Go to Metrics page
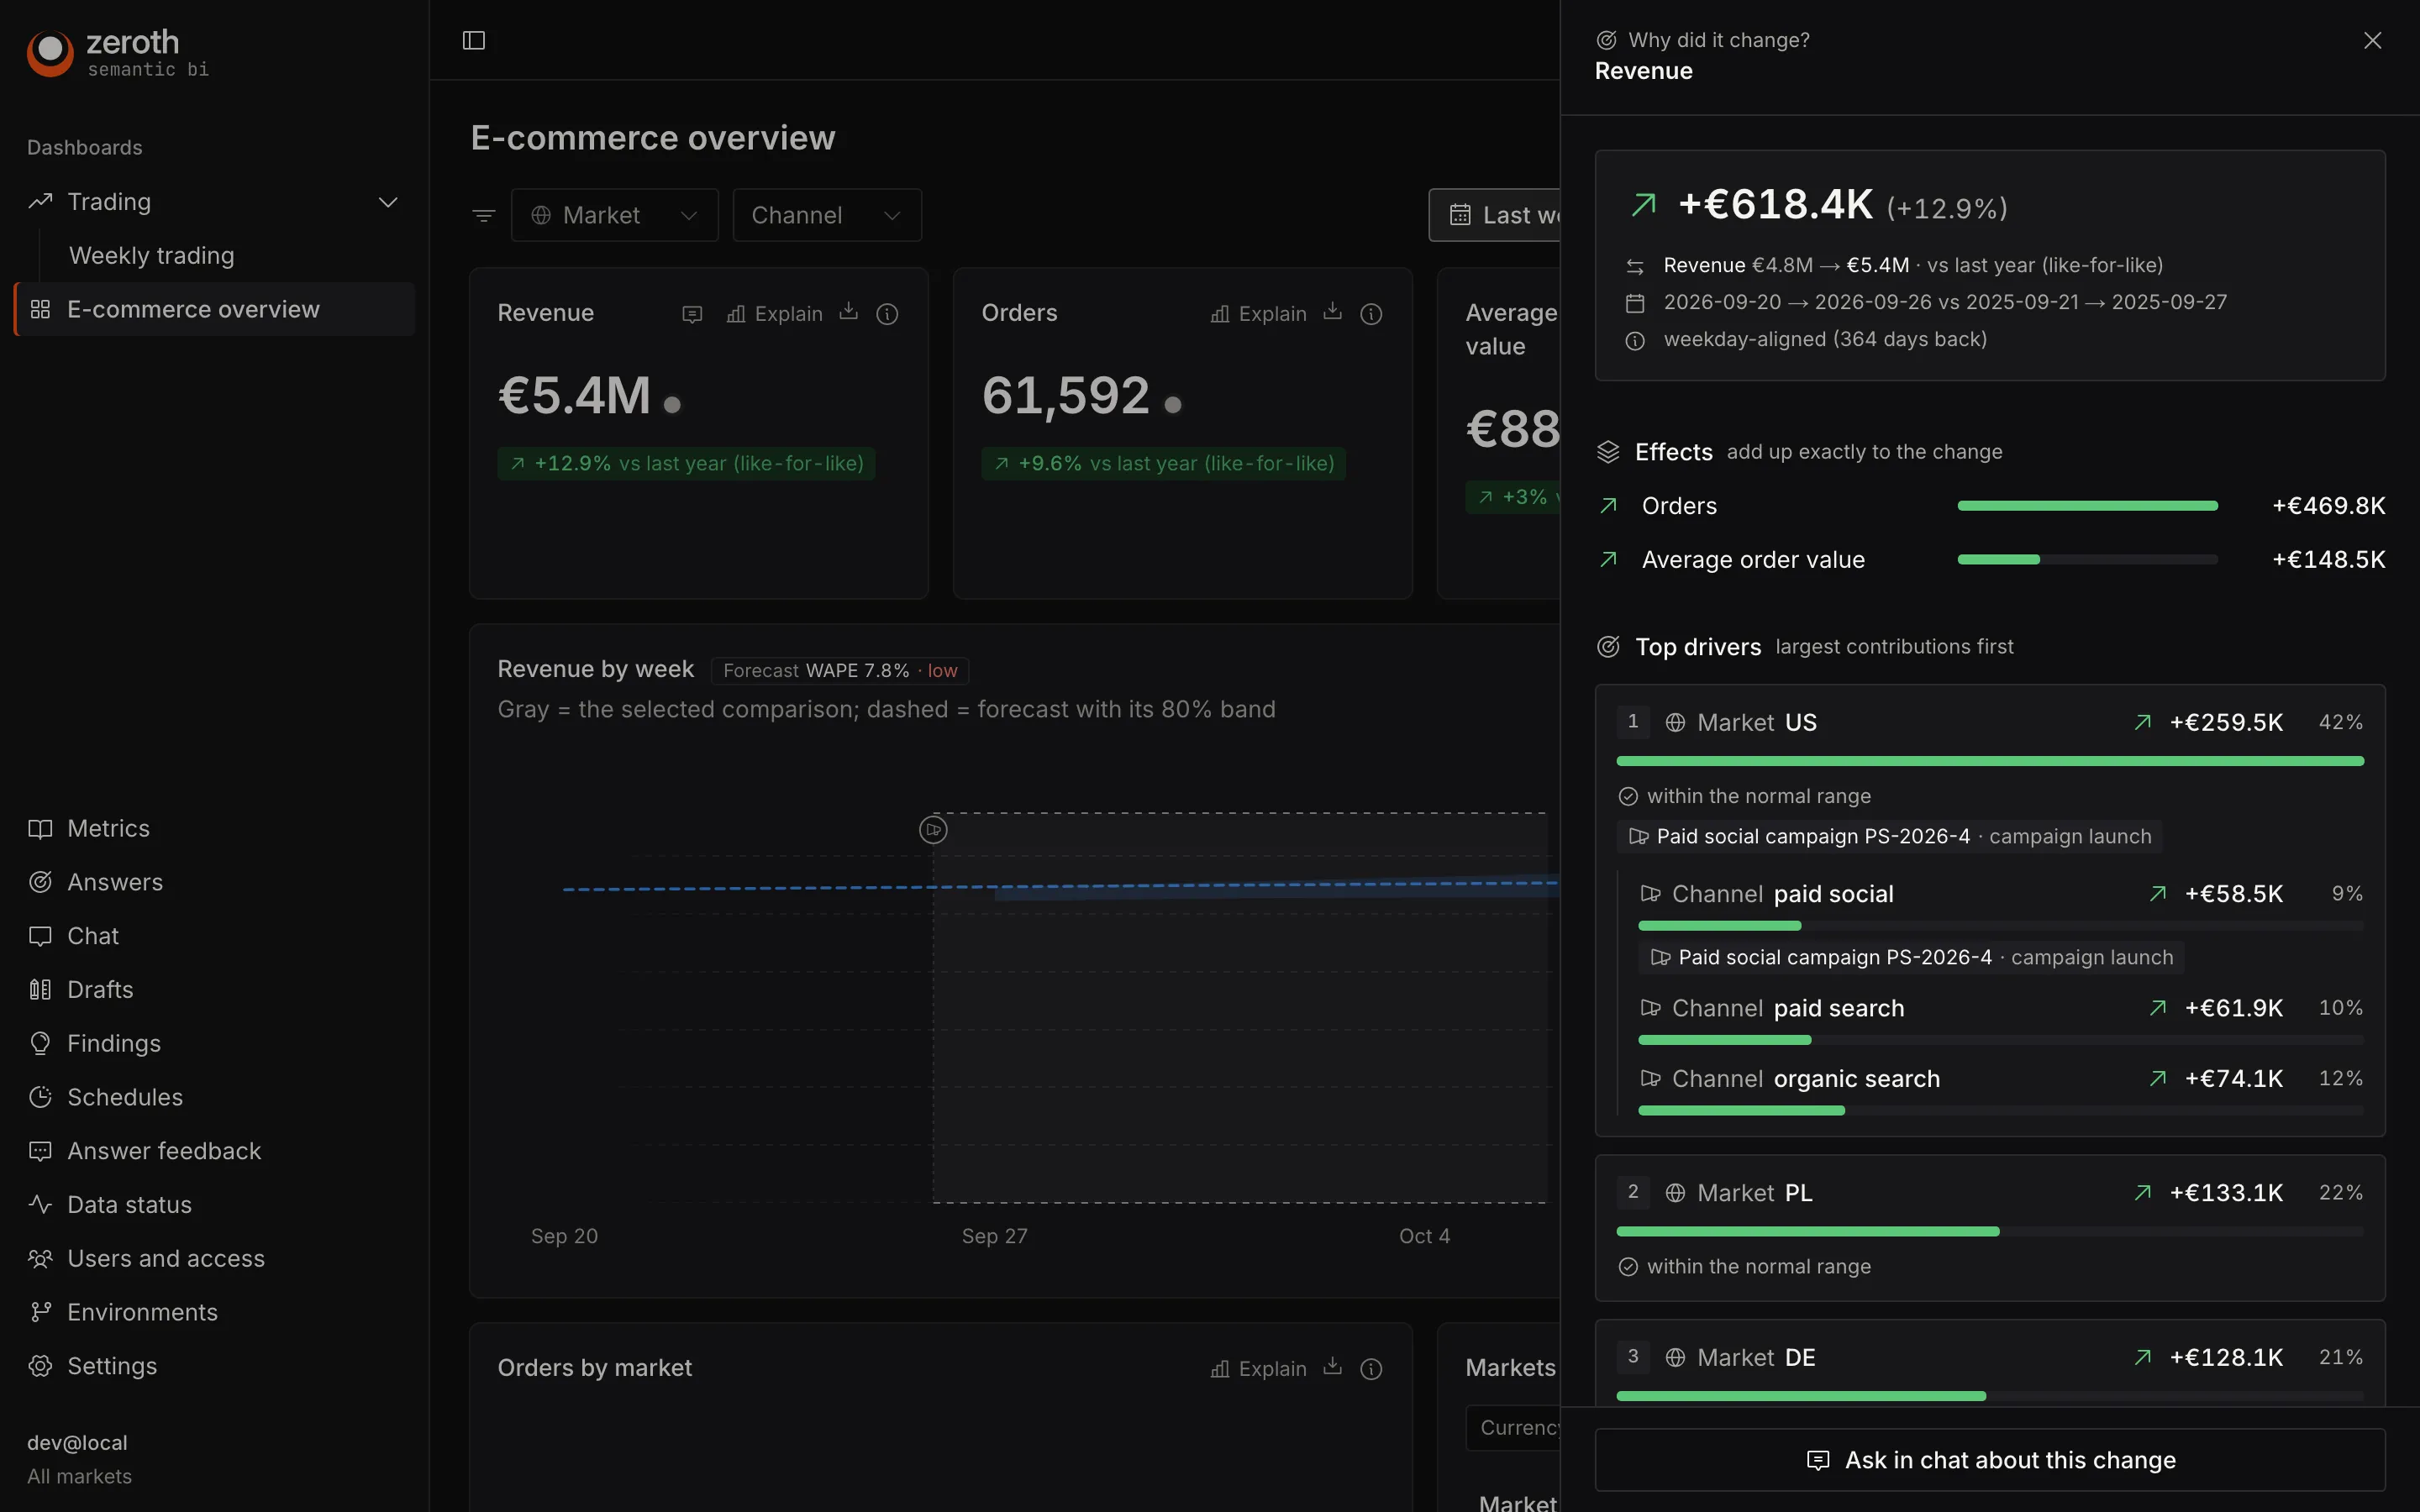This screenshot has height=1512, width=2420. pyautogui.click(x=108, y=829)
